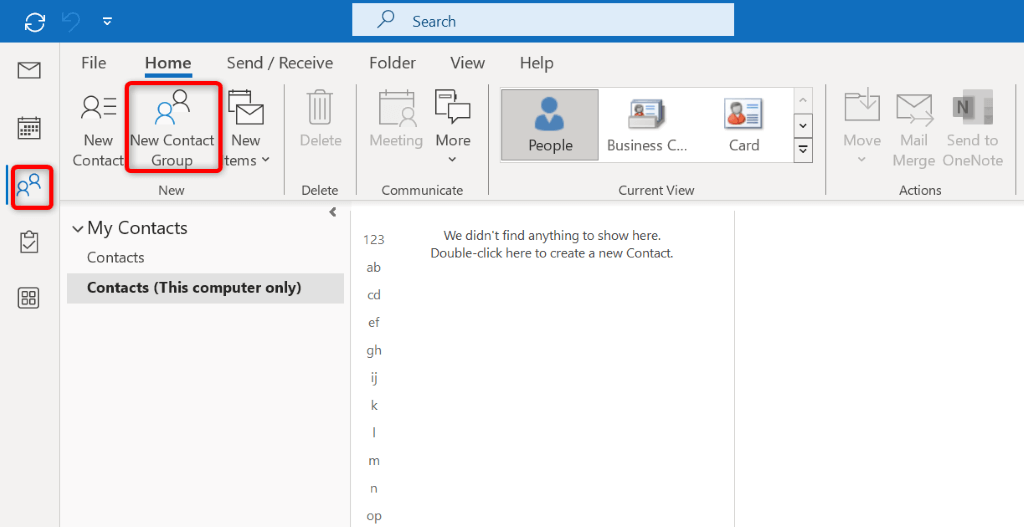Select the Business Card view
The height and width of the screenshot is (527, 1024).
647,126
